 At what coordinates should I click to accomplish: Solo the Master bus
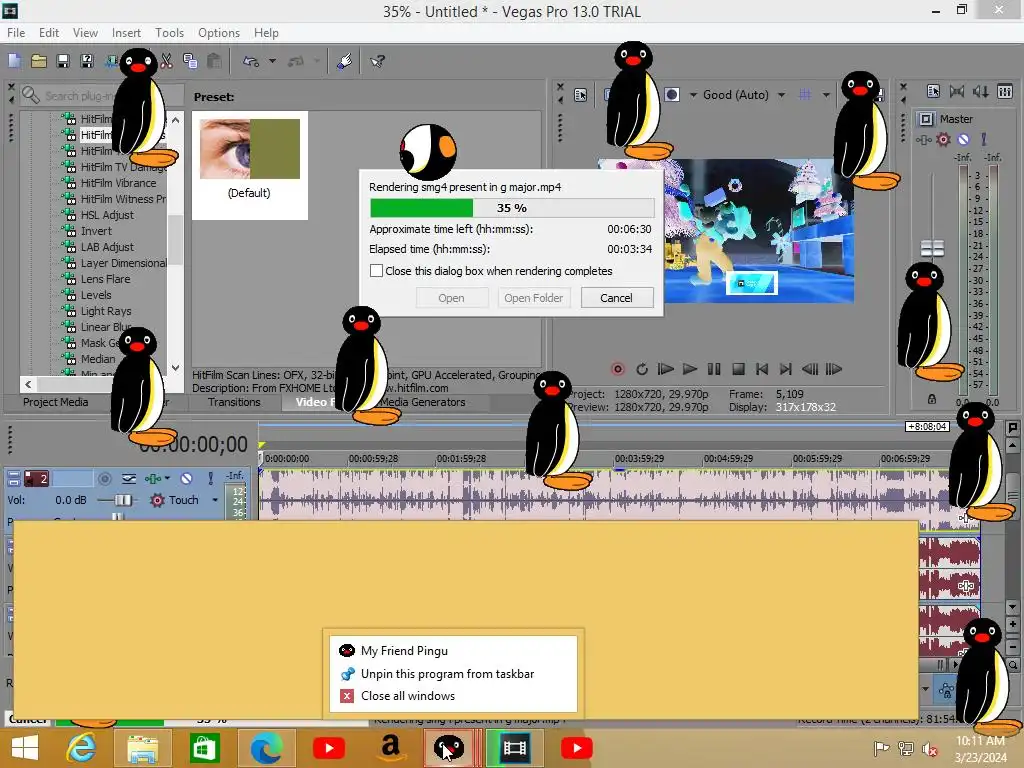click(984, 140)
